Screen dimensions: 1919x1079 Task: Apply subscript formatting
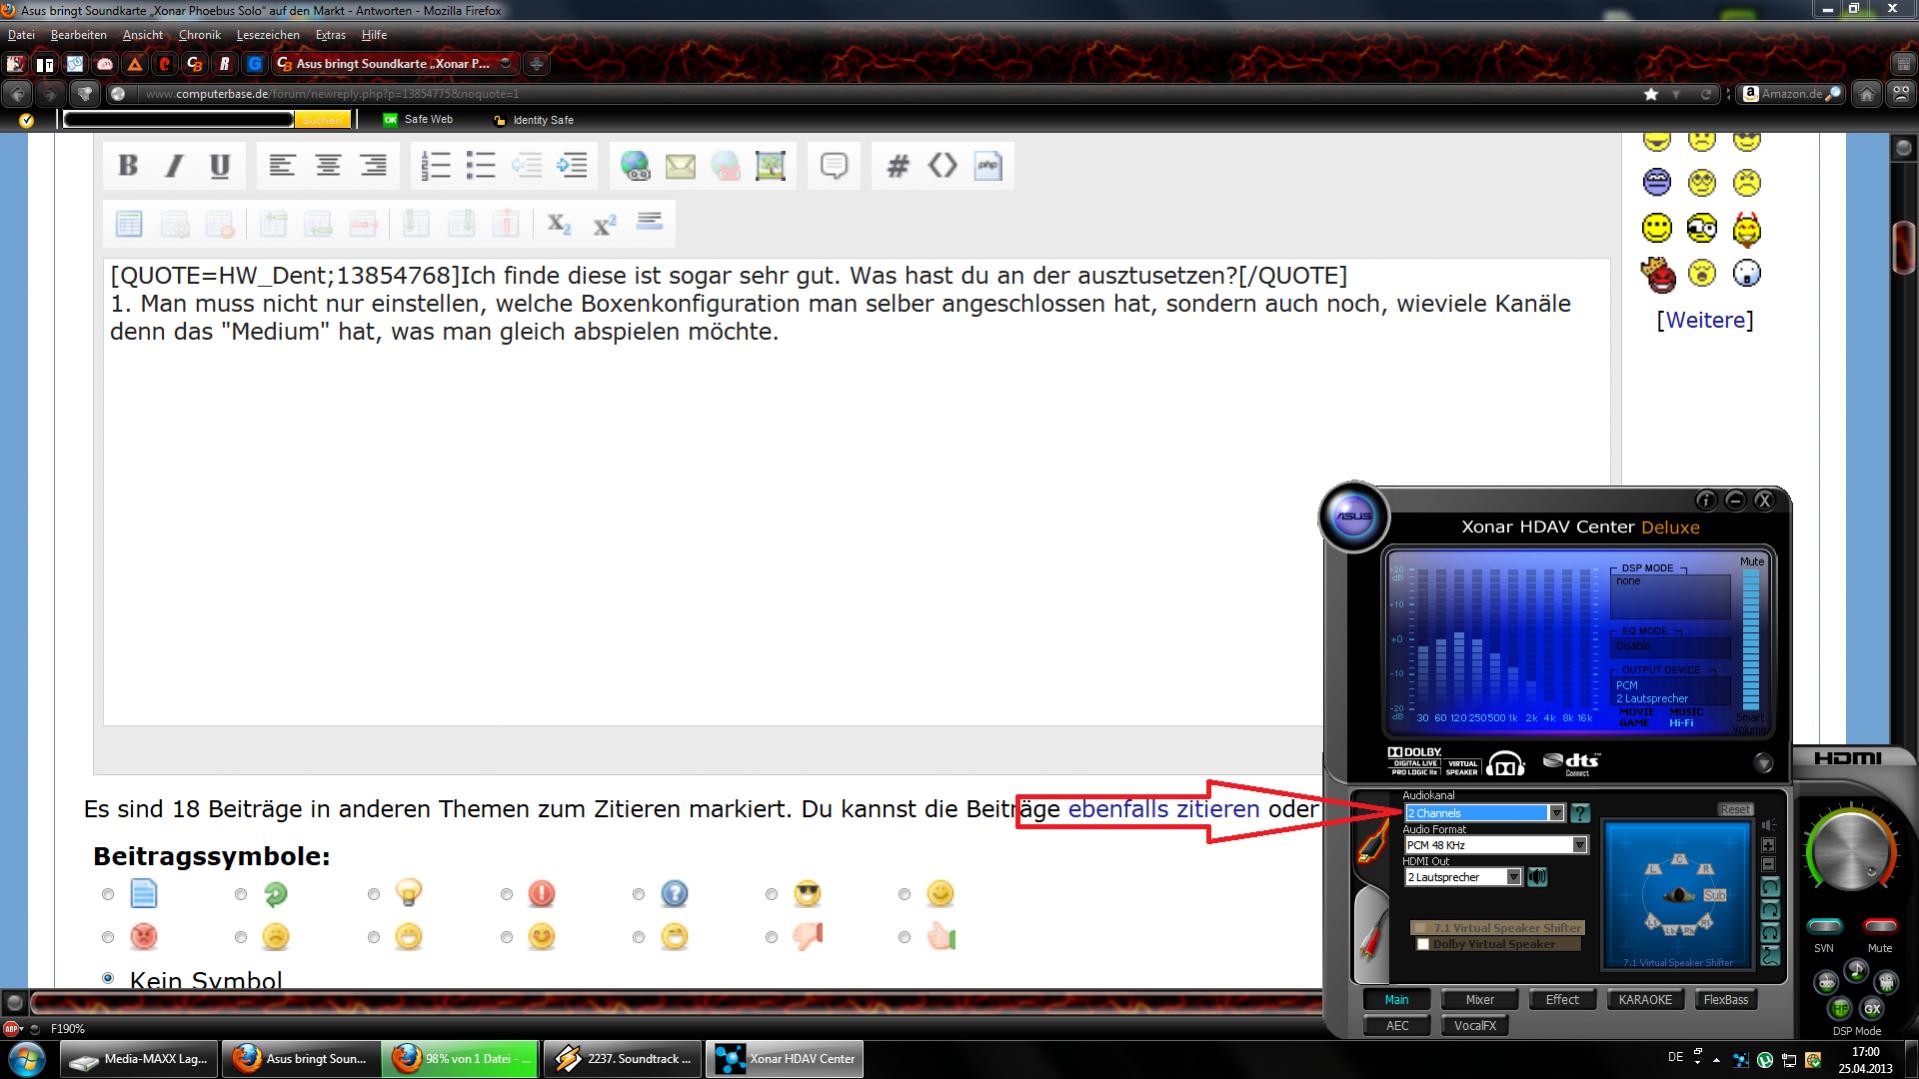click(559, 223)
